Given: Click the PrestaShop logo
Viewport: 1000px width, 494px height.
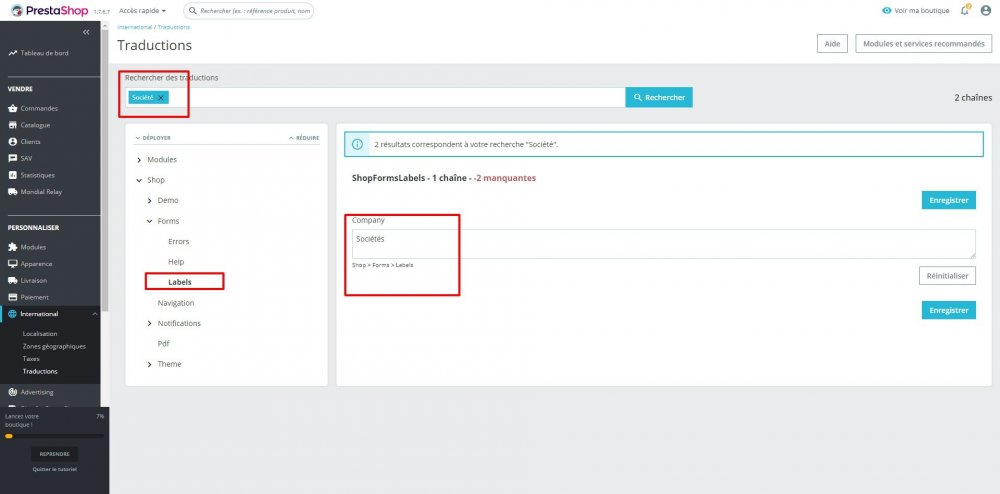Looking at the screenshot, I should pyautogui.click(x=50, y=10).
